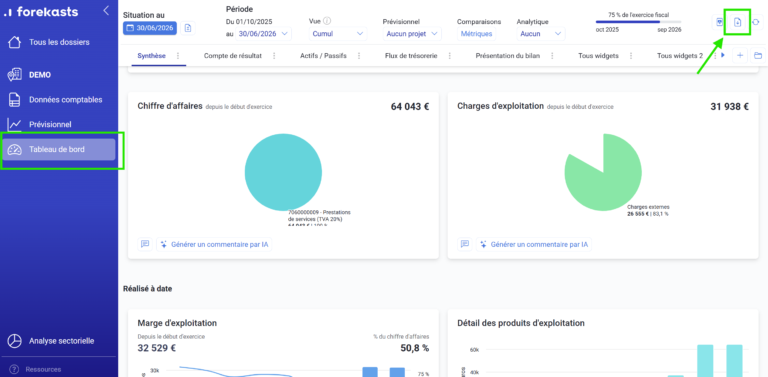The width and height of the screenshot is (768, 377).
Task: Click the export document download icon
Action: pyautogui.click(x=737, y=22)
